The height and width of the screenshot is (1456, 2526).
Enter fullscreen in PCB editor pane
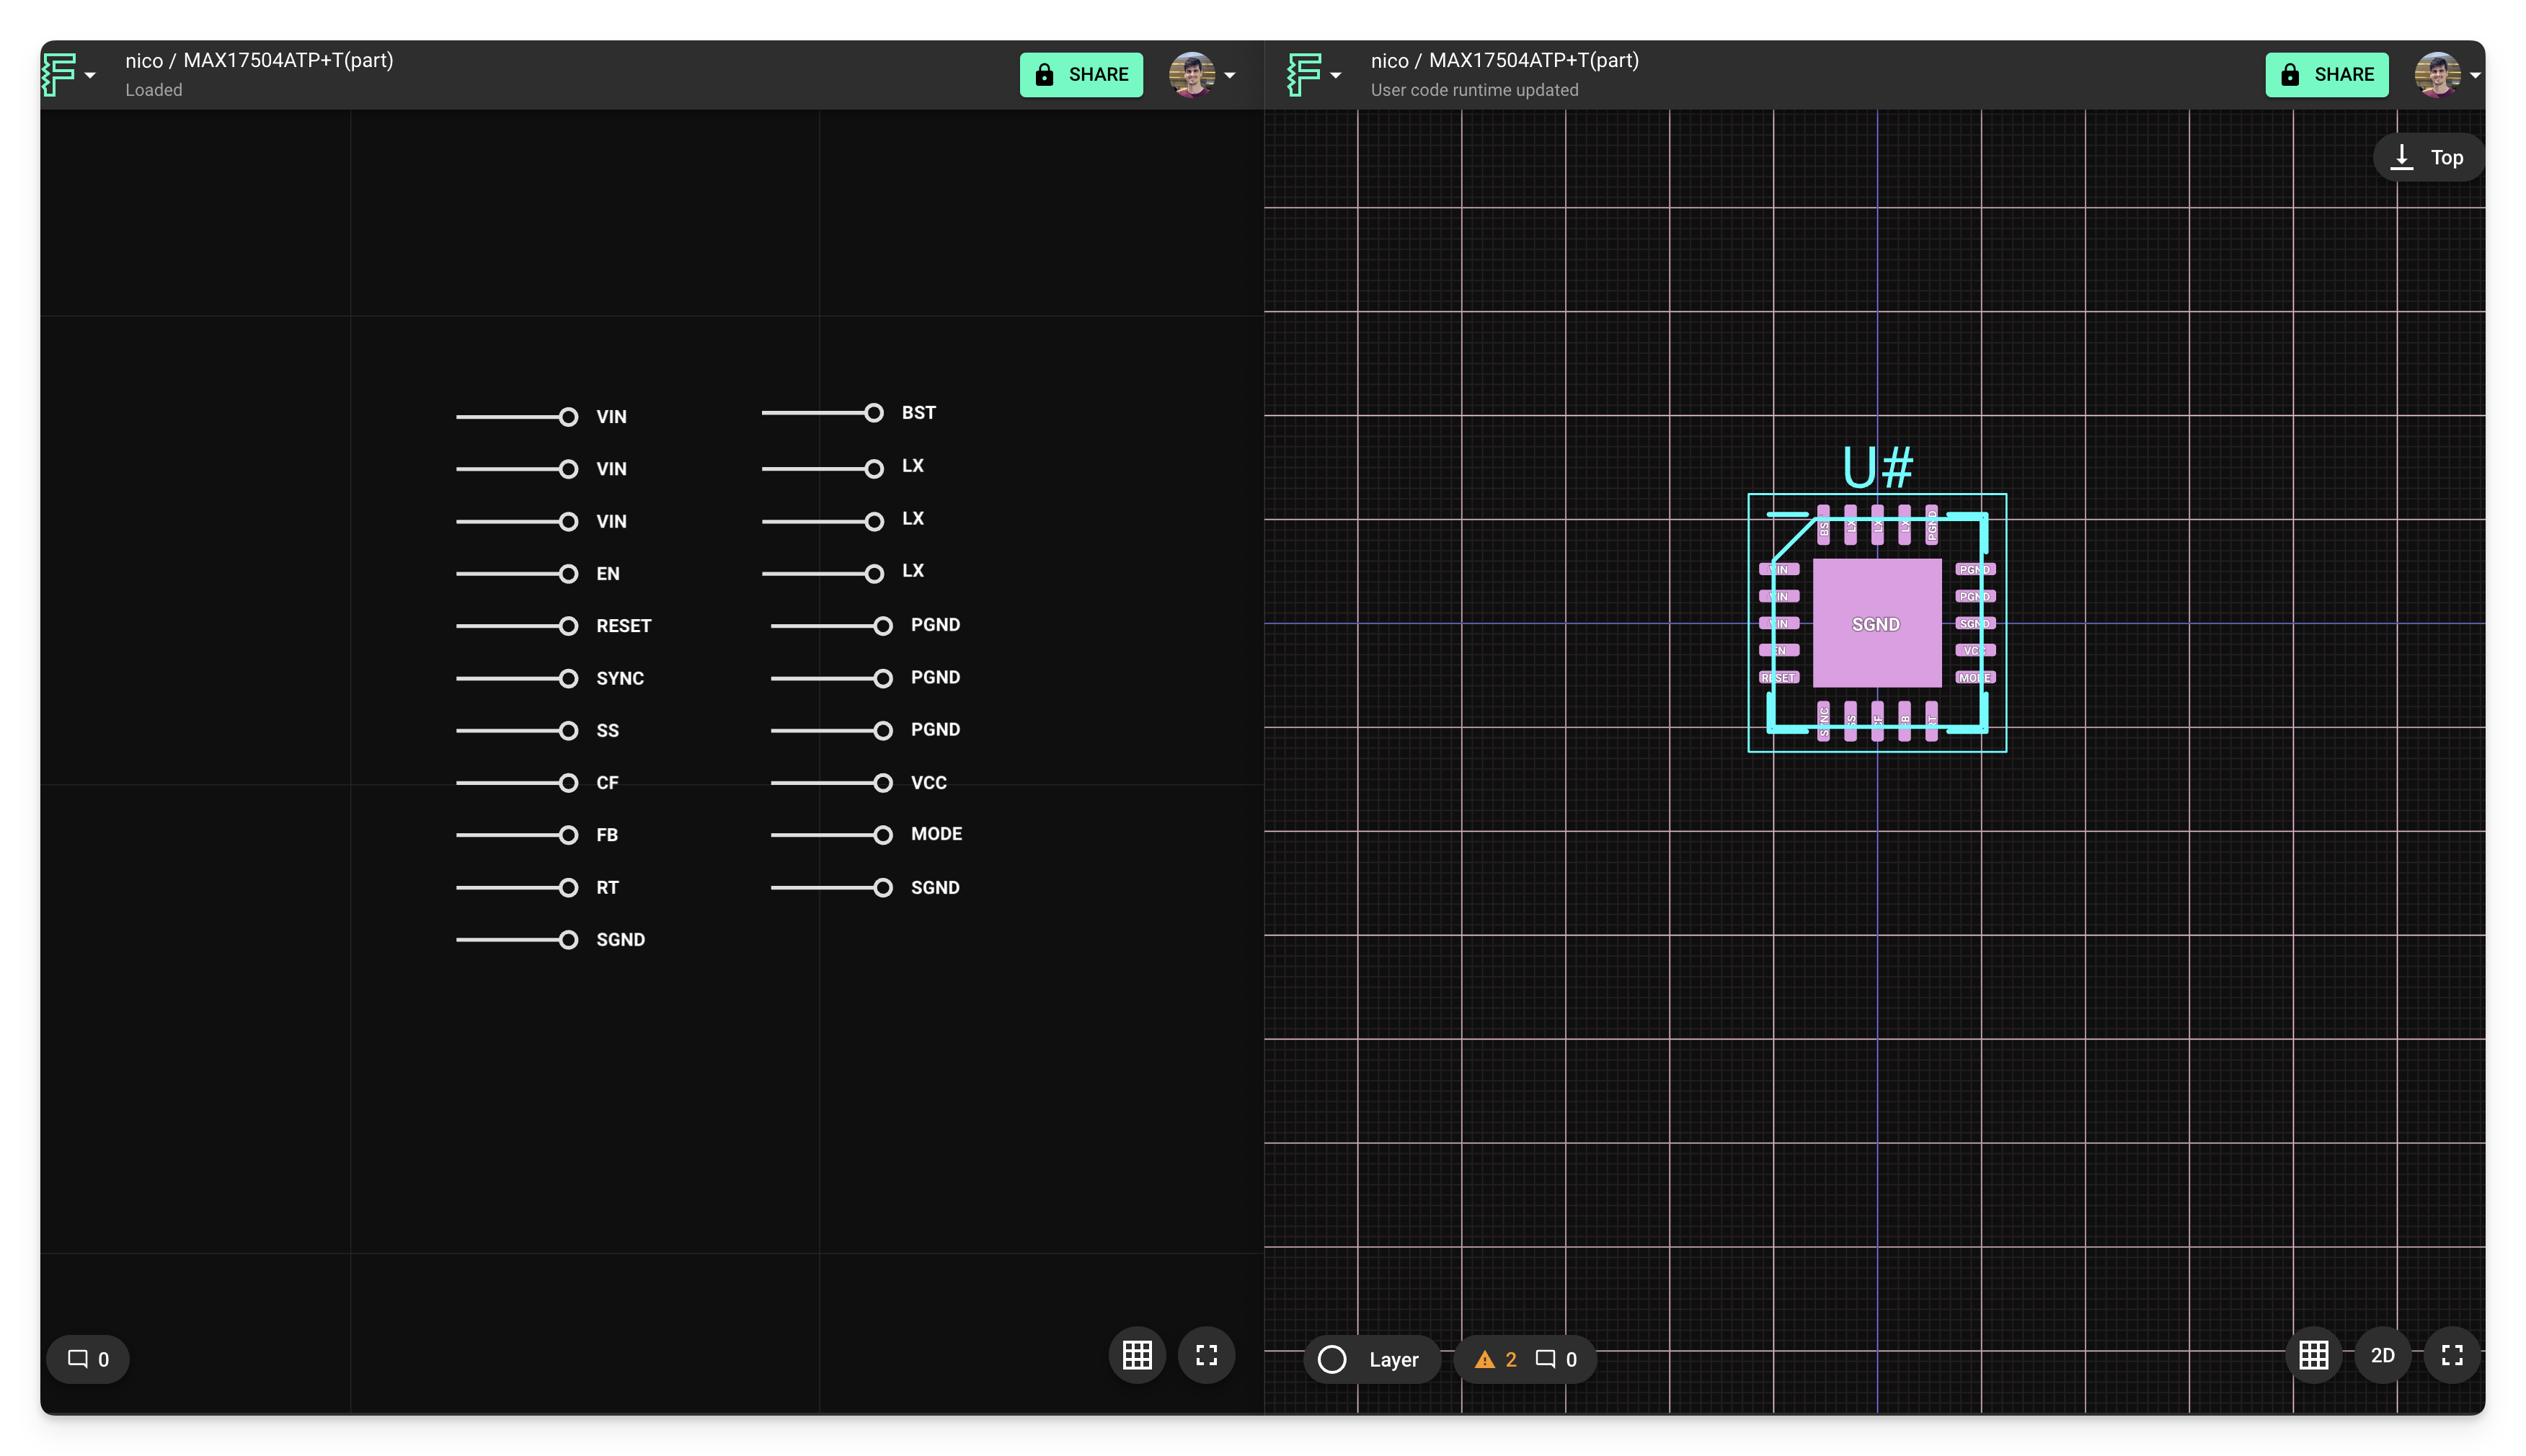pos(2451,1356)
